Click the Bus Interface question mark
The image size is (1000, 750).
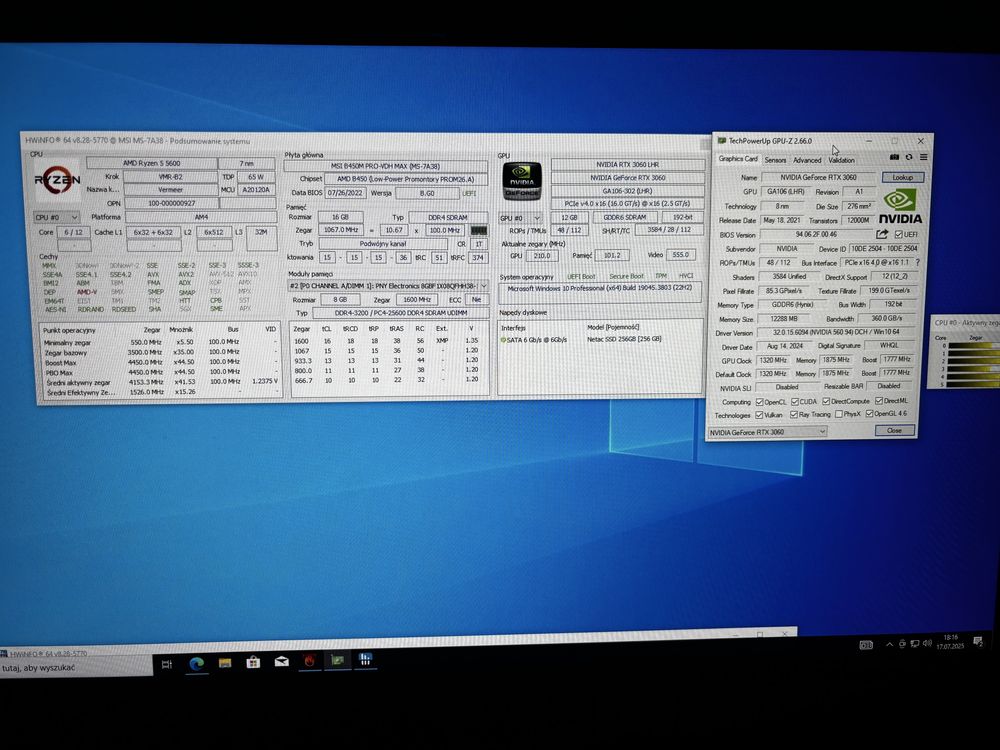click(x=918, y=262)
